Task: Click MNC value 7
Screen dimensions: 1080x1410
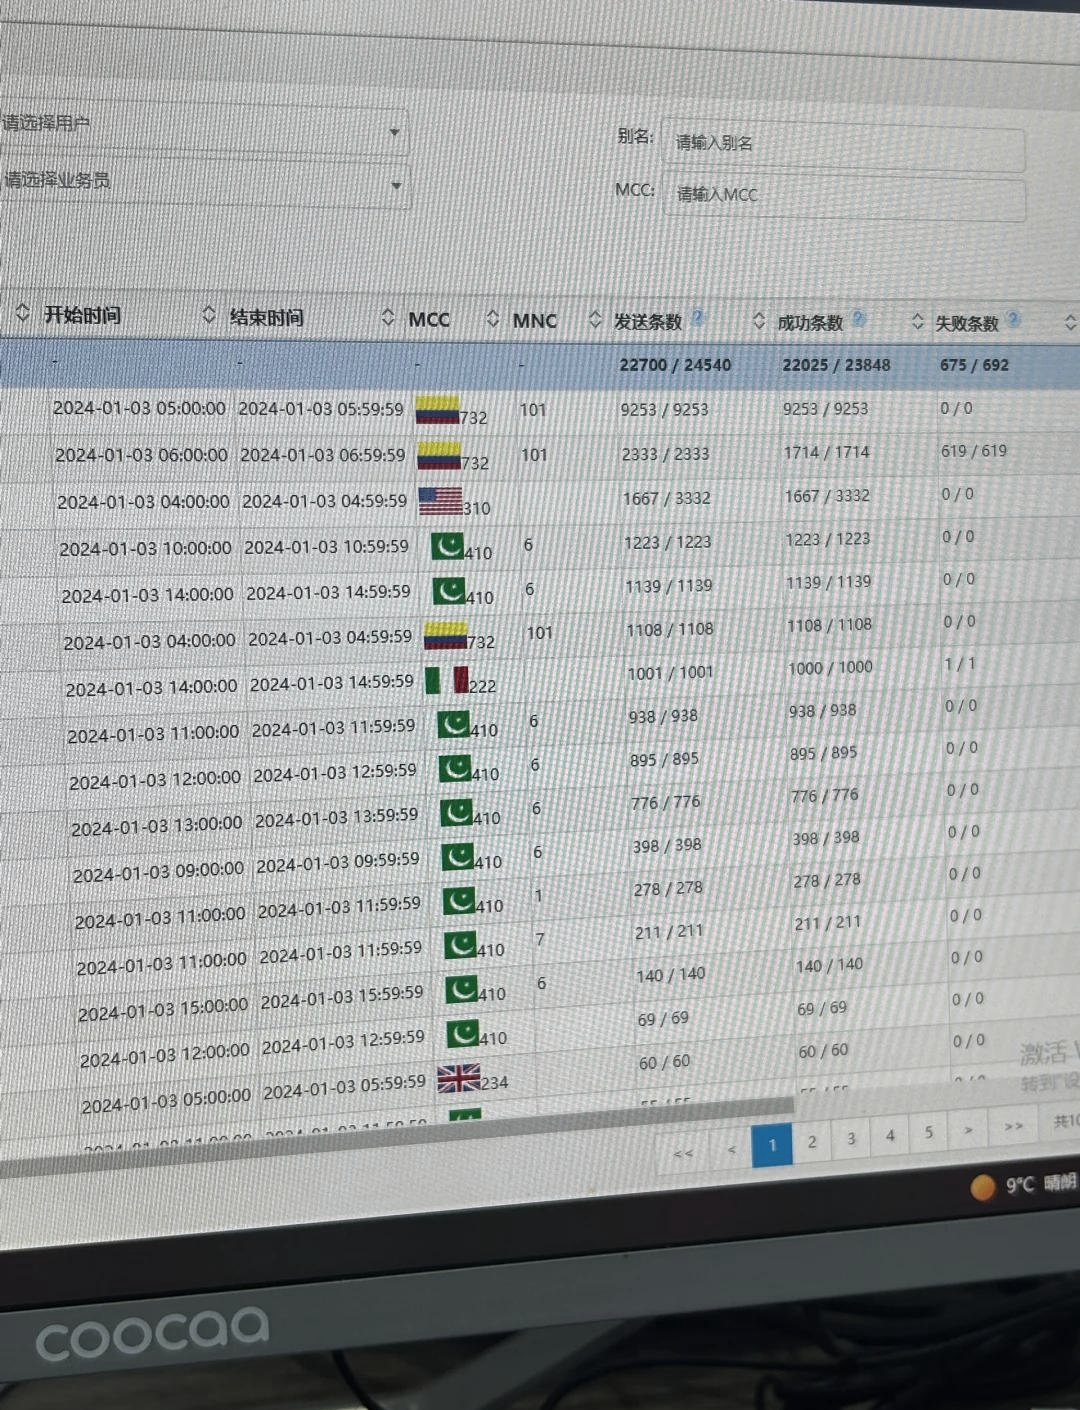Action: point(540,939)
